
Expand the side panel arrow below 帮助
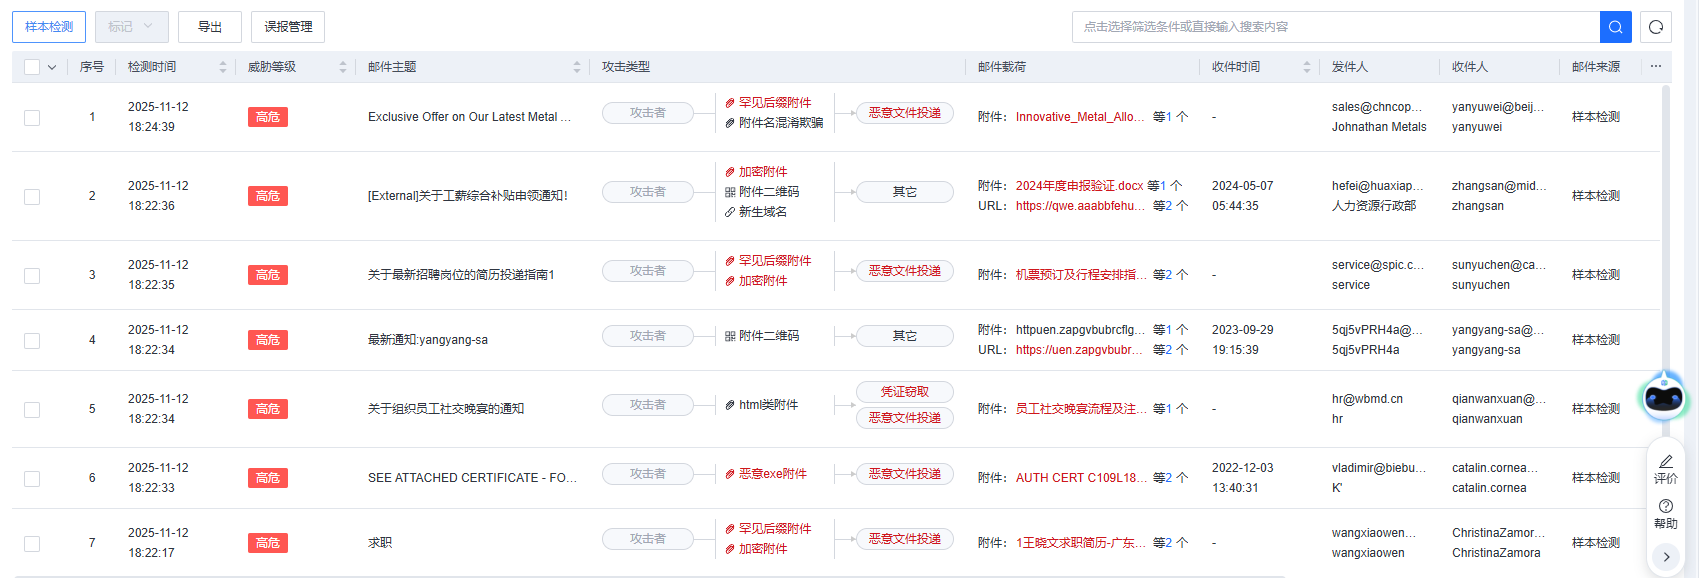[x=1666, y=557]
